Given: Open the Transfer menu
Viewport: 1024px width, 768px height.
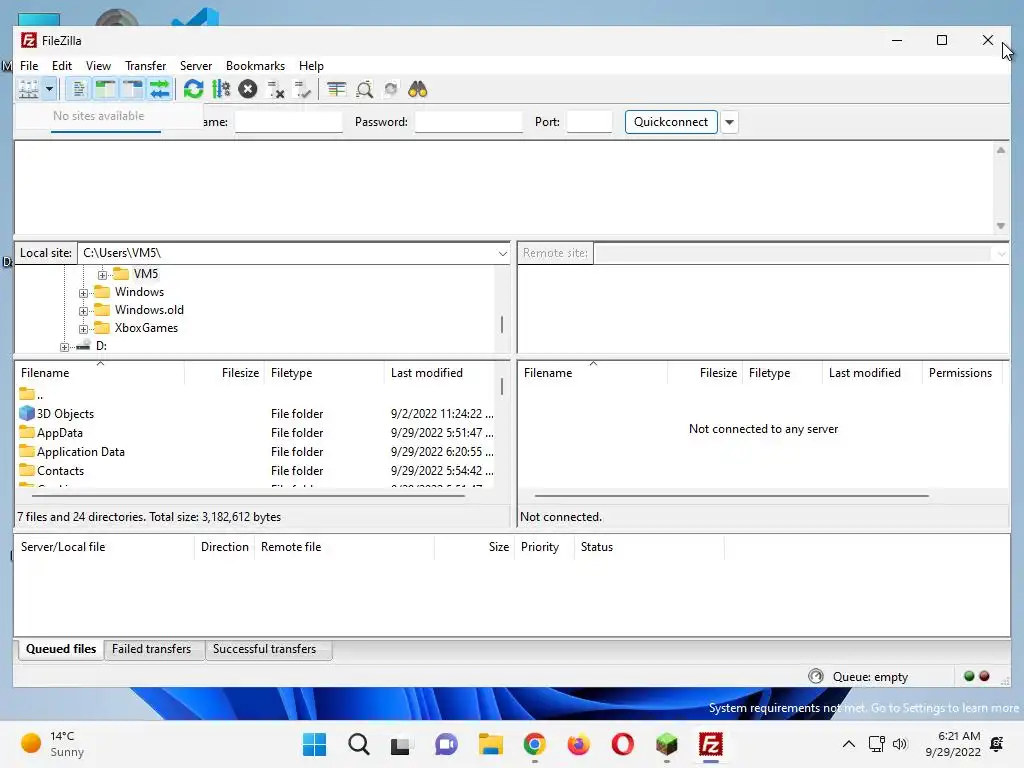Looking at the screenshot, I should coord(146,66).
